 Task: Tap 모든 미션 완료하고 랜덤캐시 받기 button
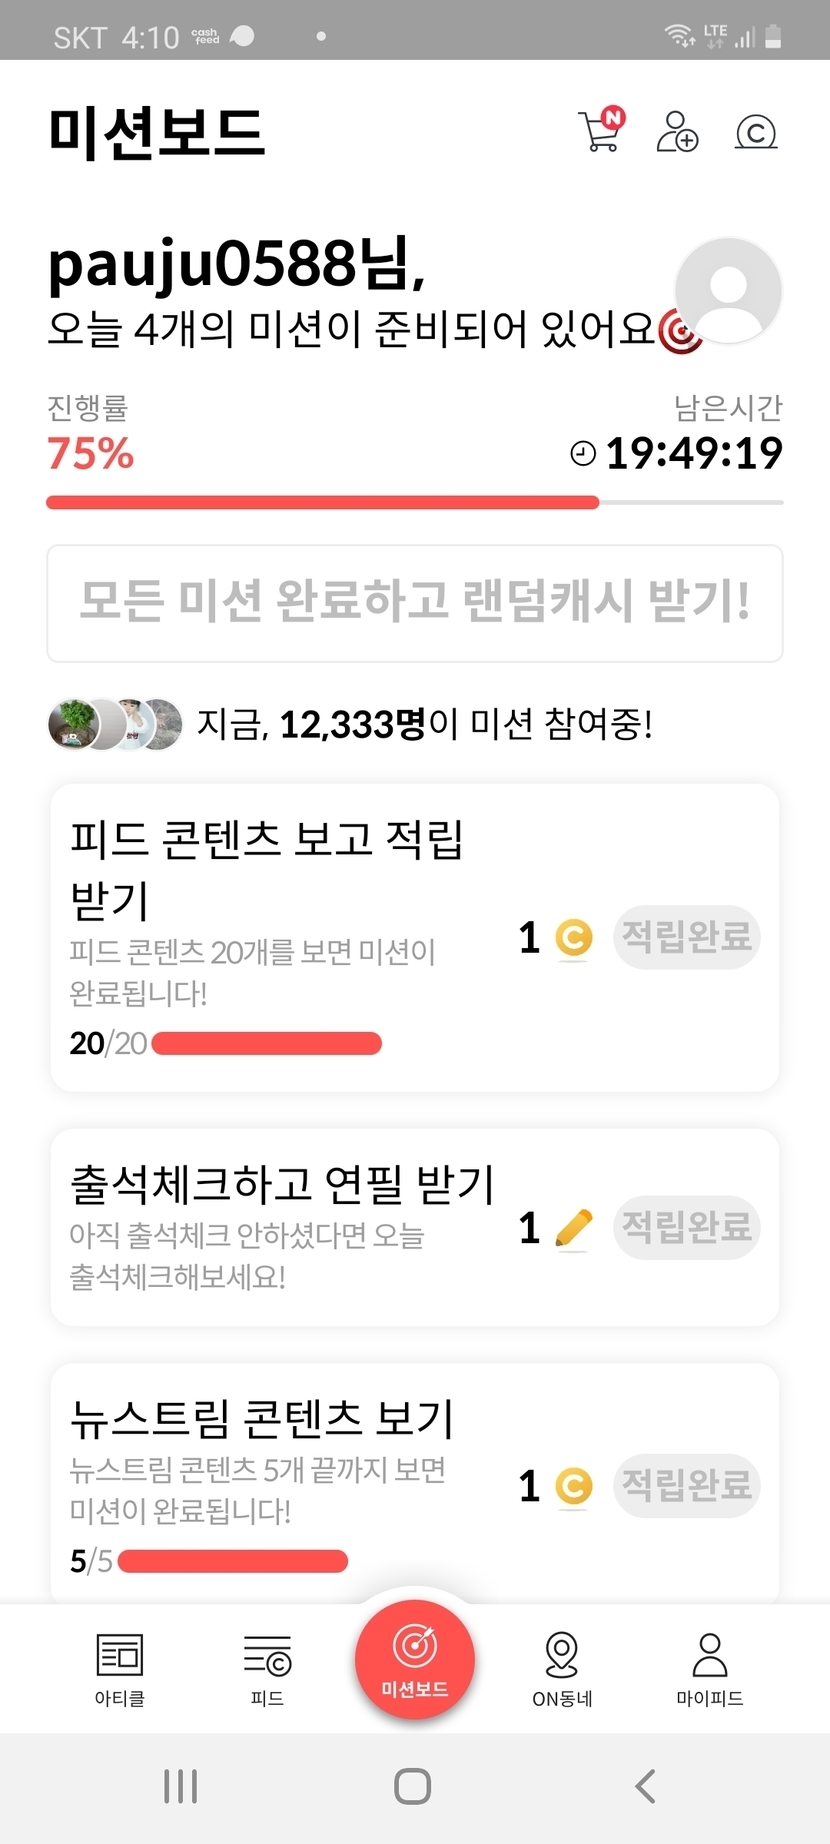tap(415, 603)
